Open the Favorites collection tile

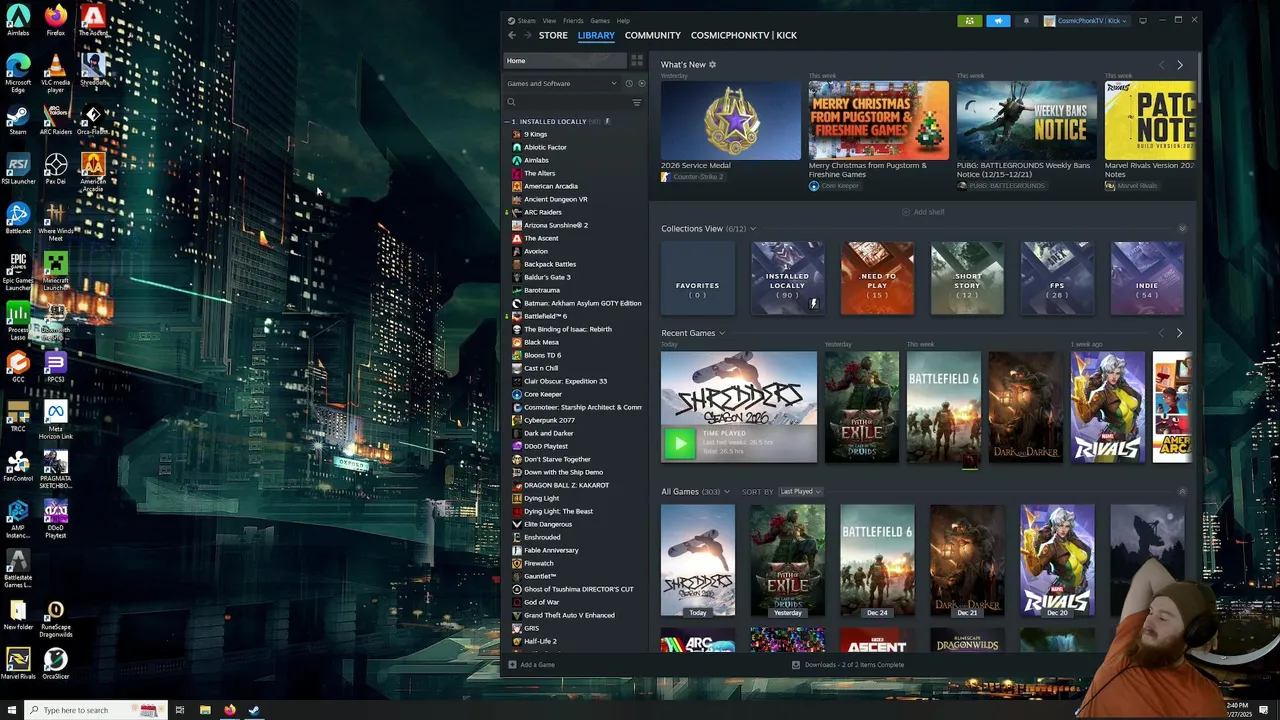coord(697,278)
